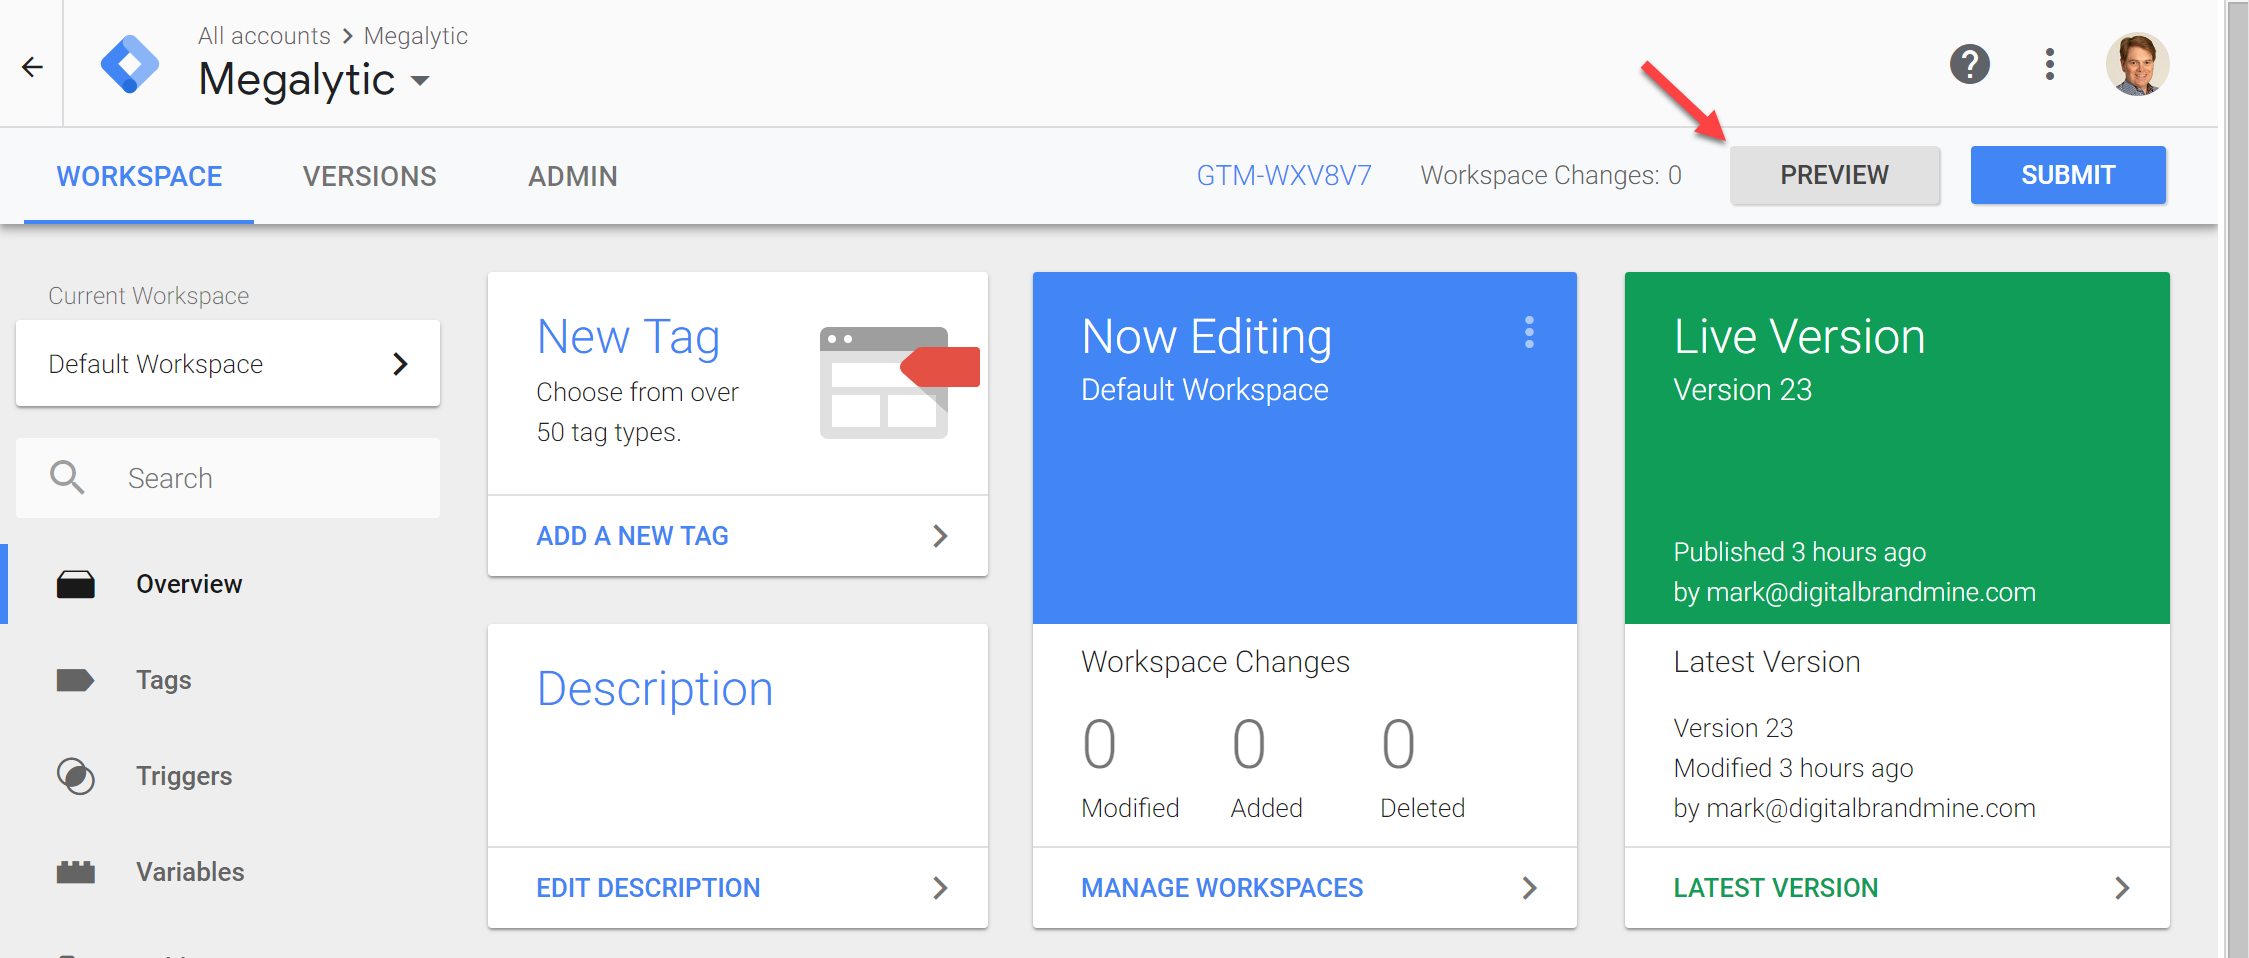This screenshot has width=2249, height=958.
Task: Open the header three-dot options menu
Action: point(2049,65)
